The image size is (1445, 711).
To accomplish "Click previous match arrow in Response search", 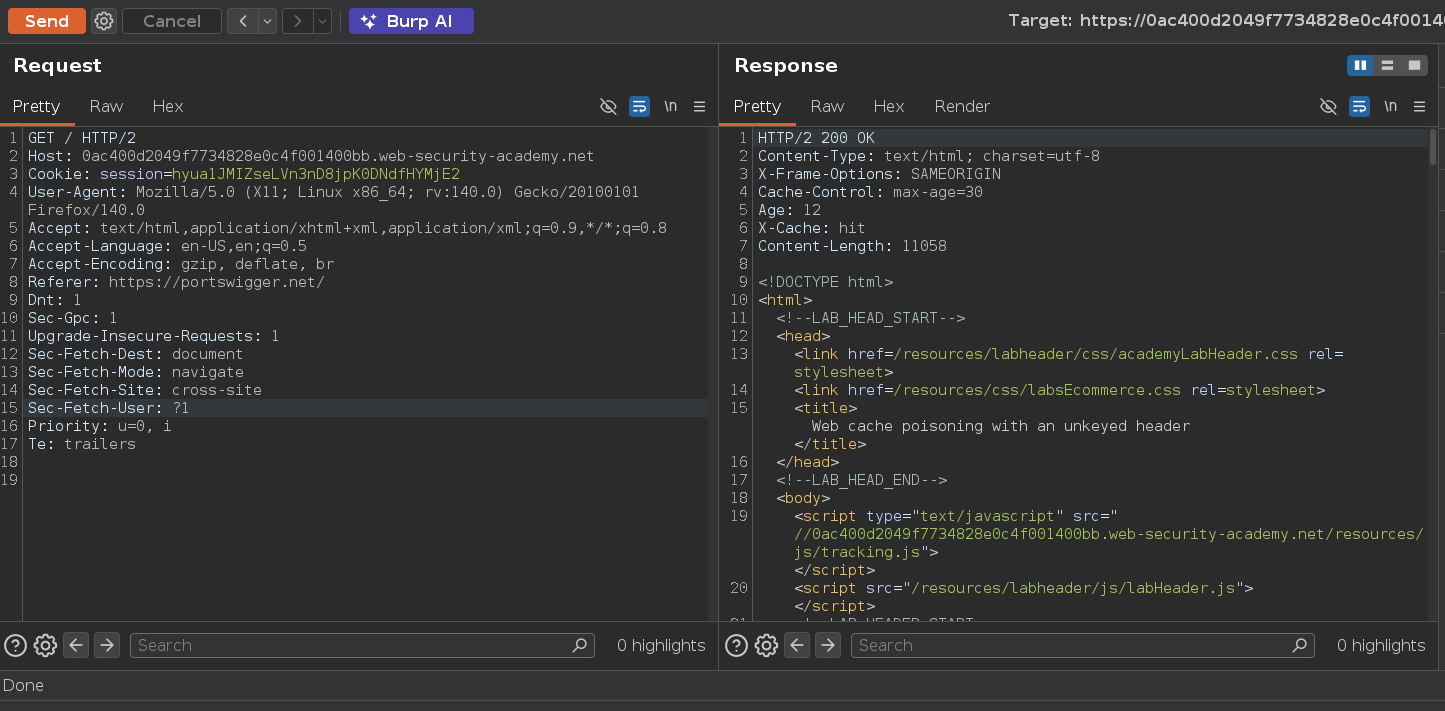I will 797,645.
